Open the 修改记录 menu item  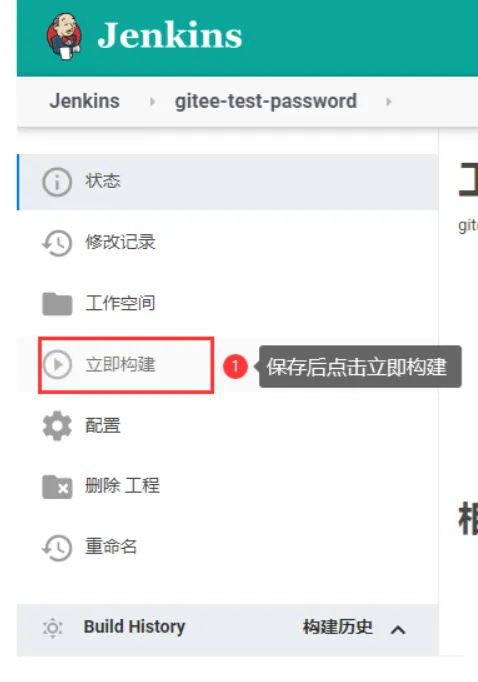tap(227, 243)
